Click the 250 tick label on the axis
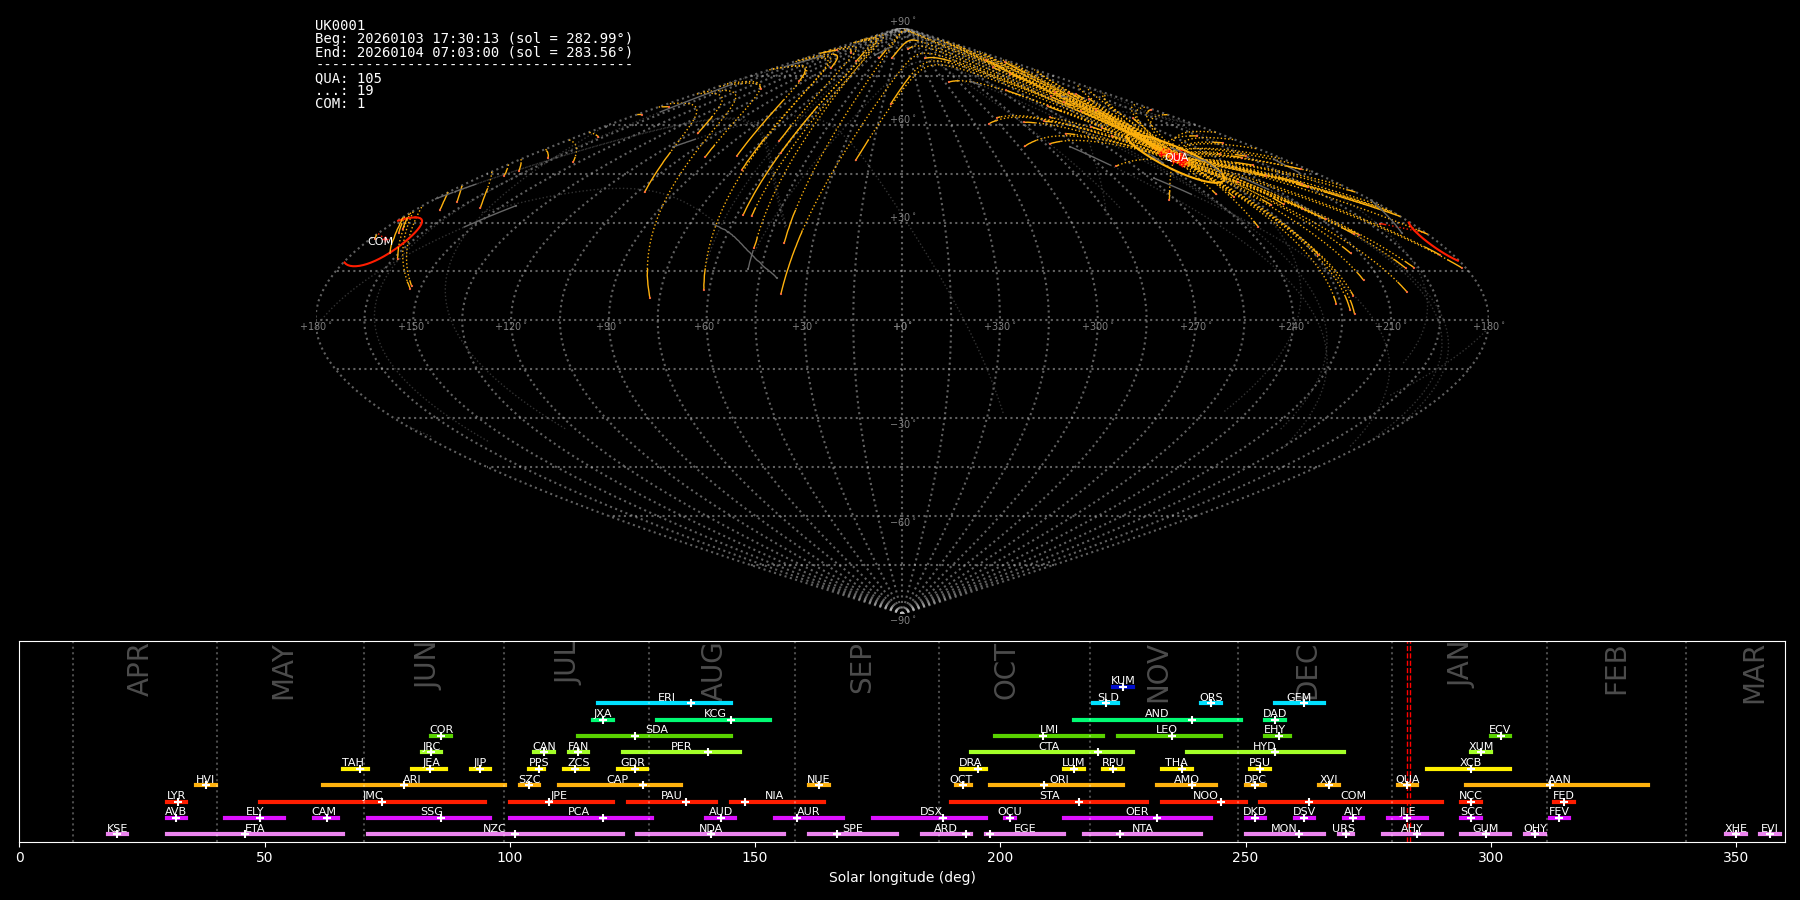Screen dimensions: 1800x900 pyautogui.click(x=1245, y=858)
